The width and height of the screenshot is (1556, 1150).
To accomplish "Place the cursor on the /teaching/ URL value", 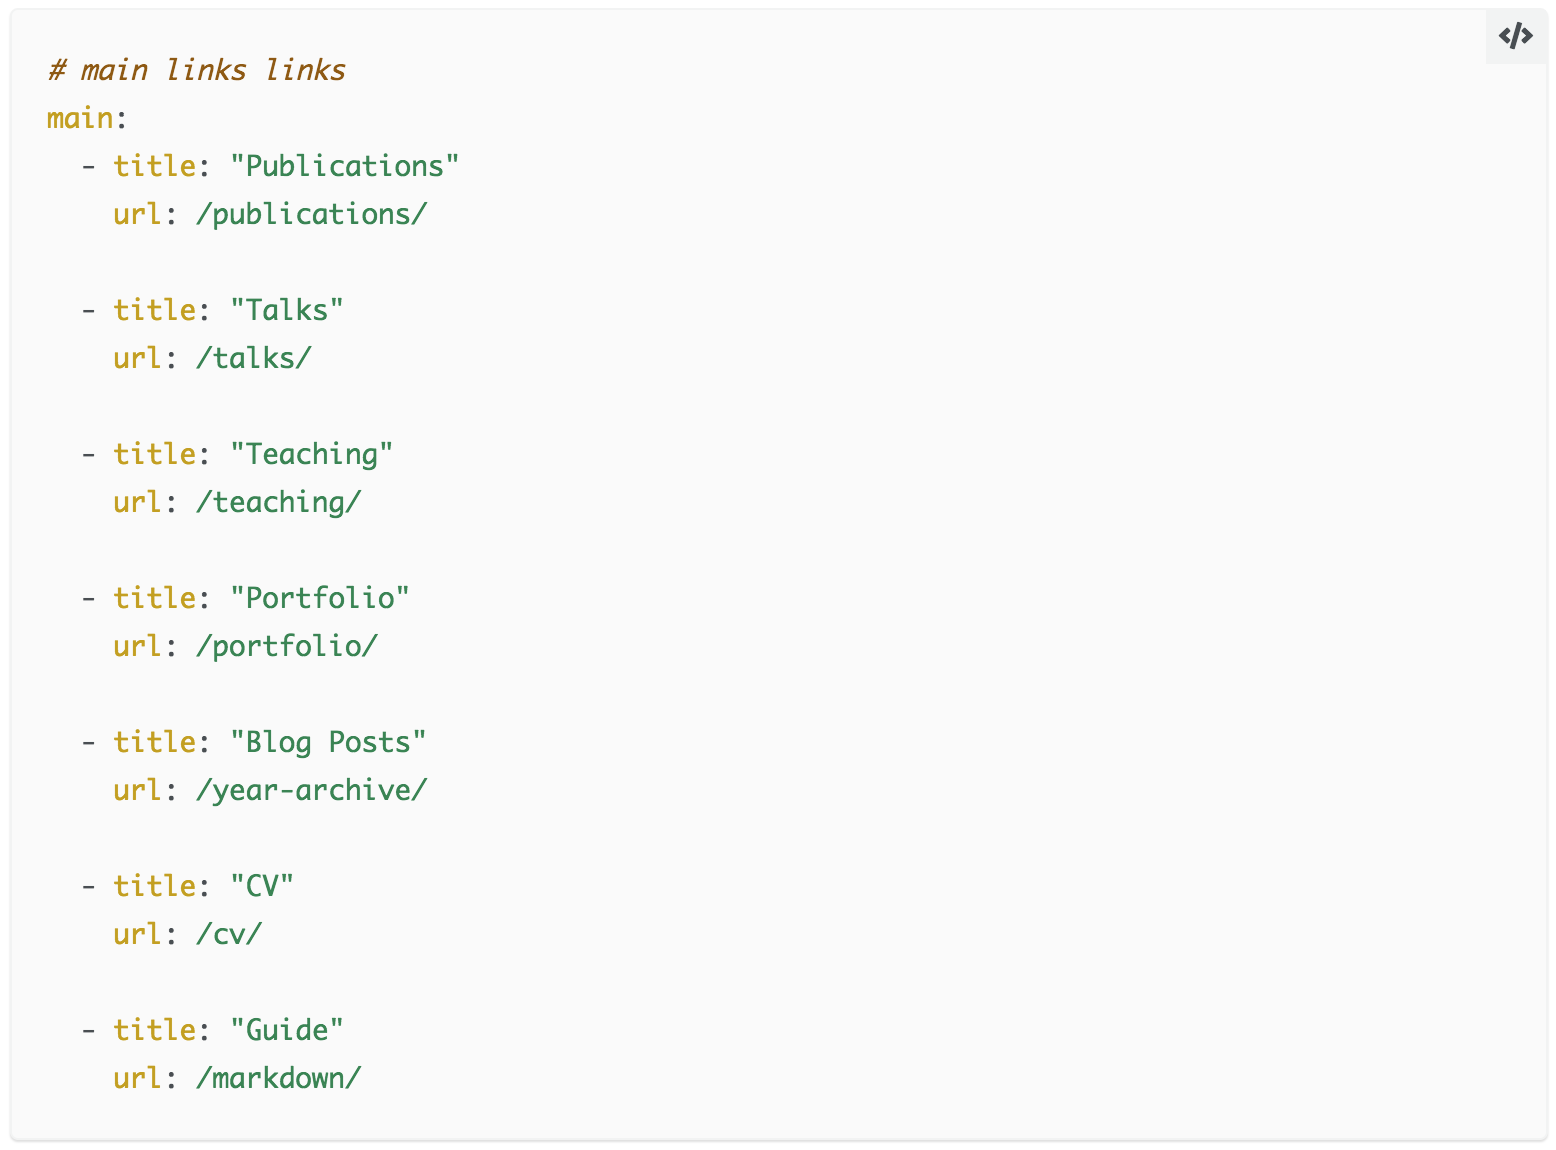I will click(x=278, y=502).
